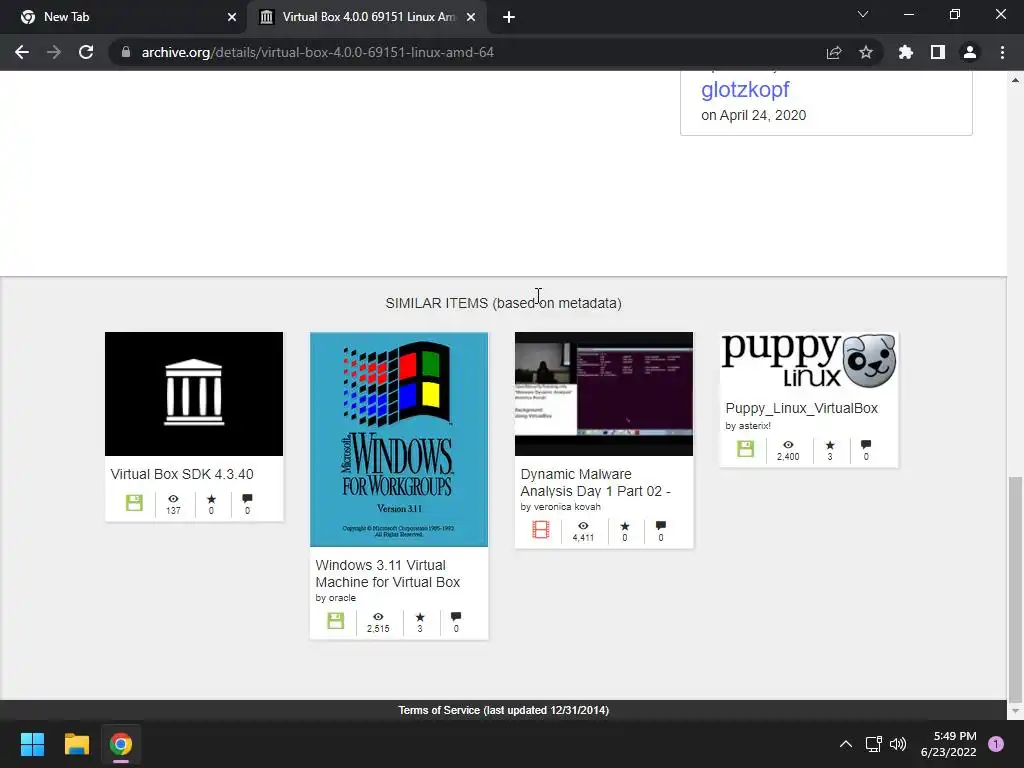Viewport: 1024px width, 768px height.
Task: Click the forward navigation arrow
Action: [x=54, y=52]
